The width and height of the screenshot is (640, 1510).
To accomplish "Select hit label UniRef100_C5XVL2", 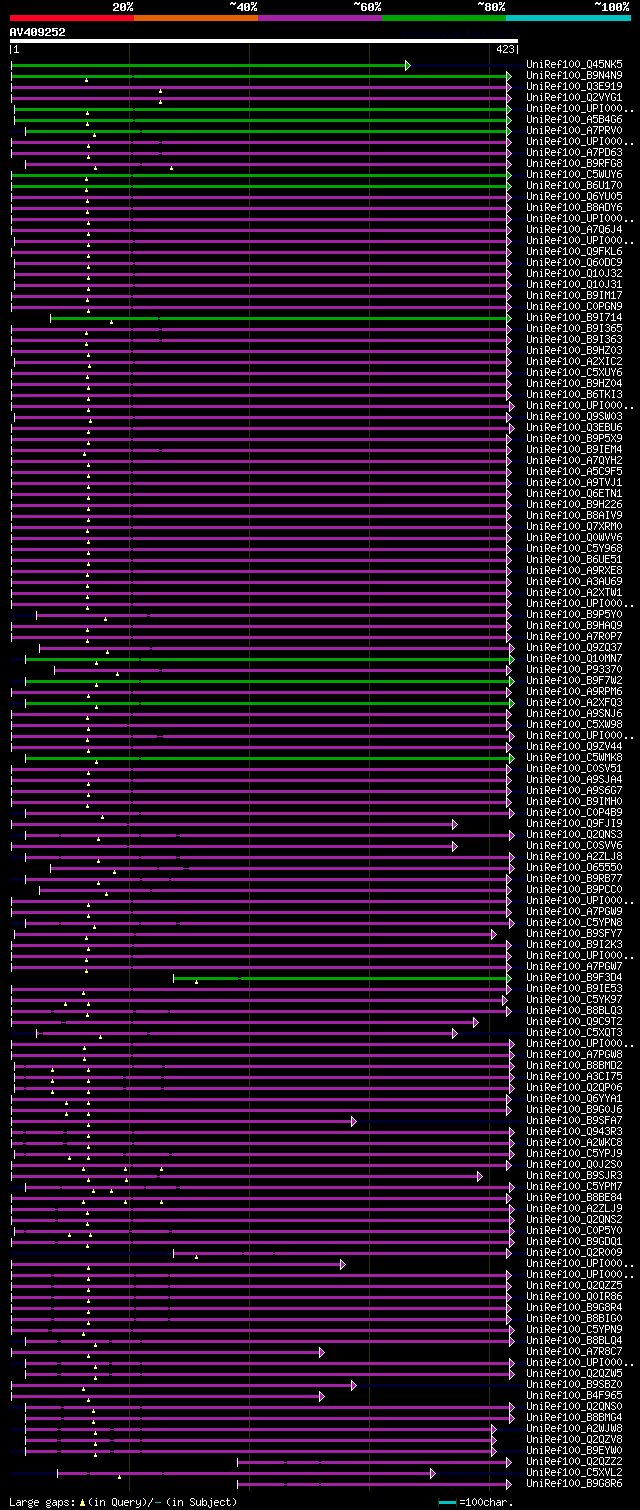I will 575,1473.
